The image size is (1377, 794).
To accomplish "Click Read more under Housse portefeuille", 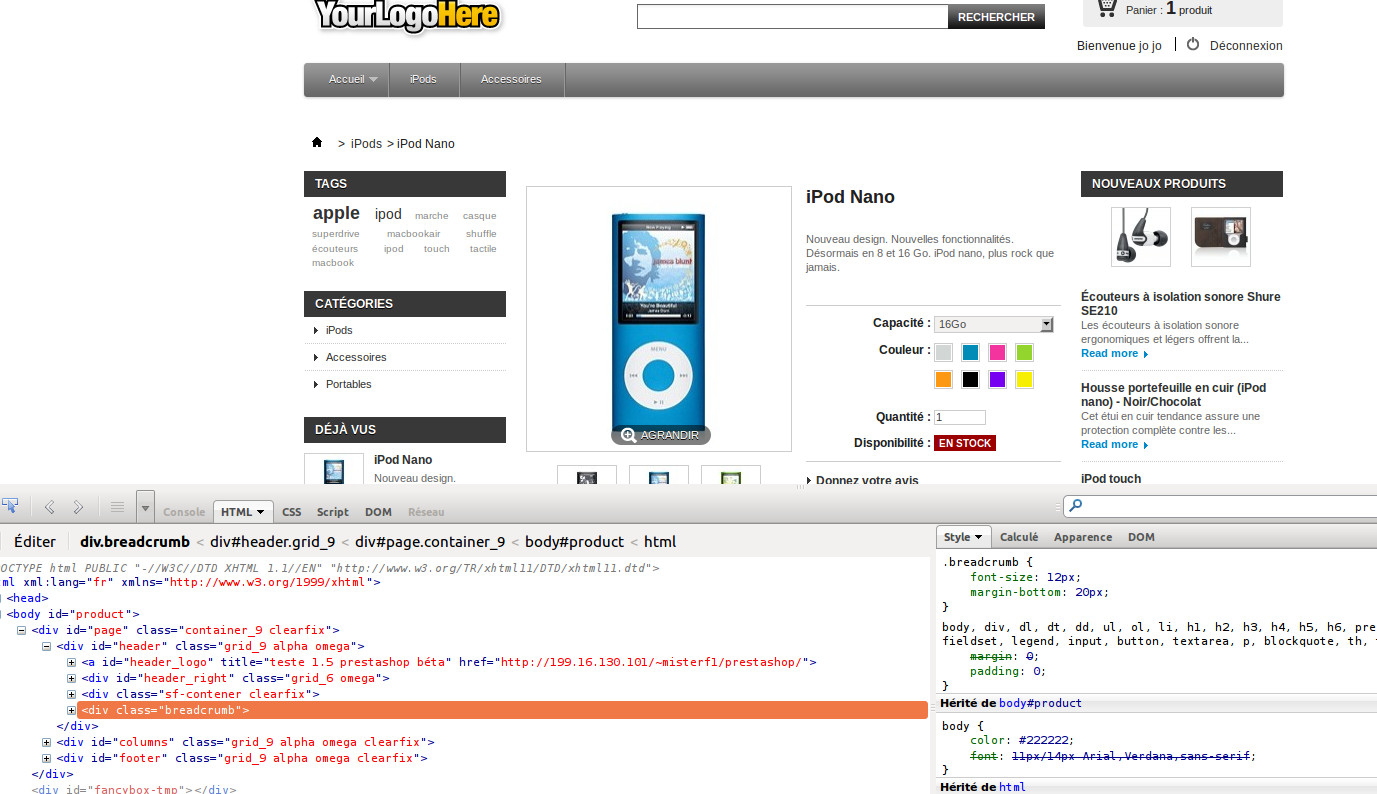I will point(1114,444).
